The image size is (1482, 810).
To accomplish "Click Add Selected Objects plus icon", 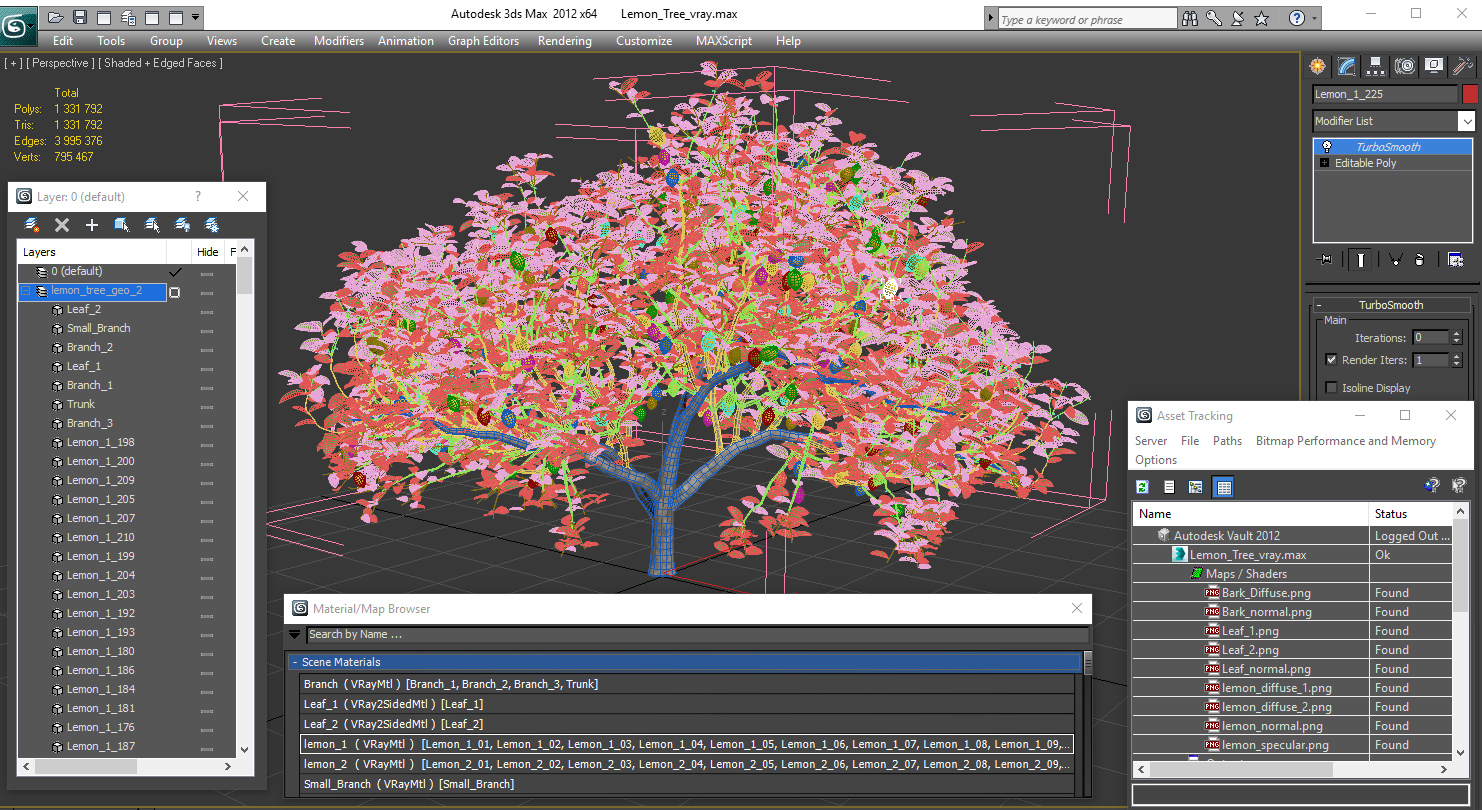I will 92,225.
